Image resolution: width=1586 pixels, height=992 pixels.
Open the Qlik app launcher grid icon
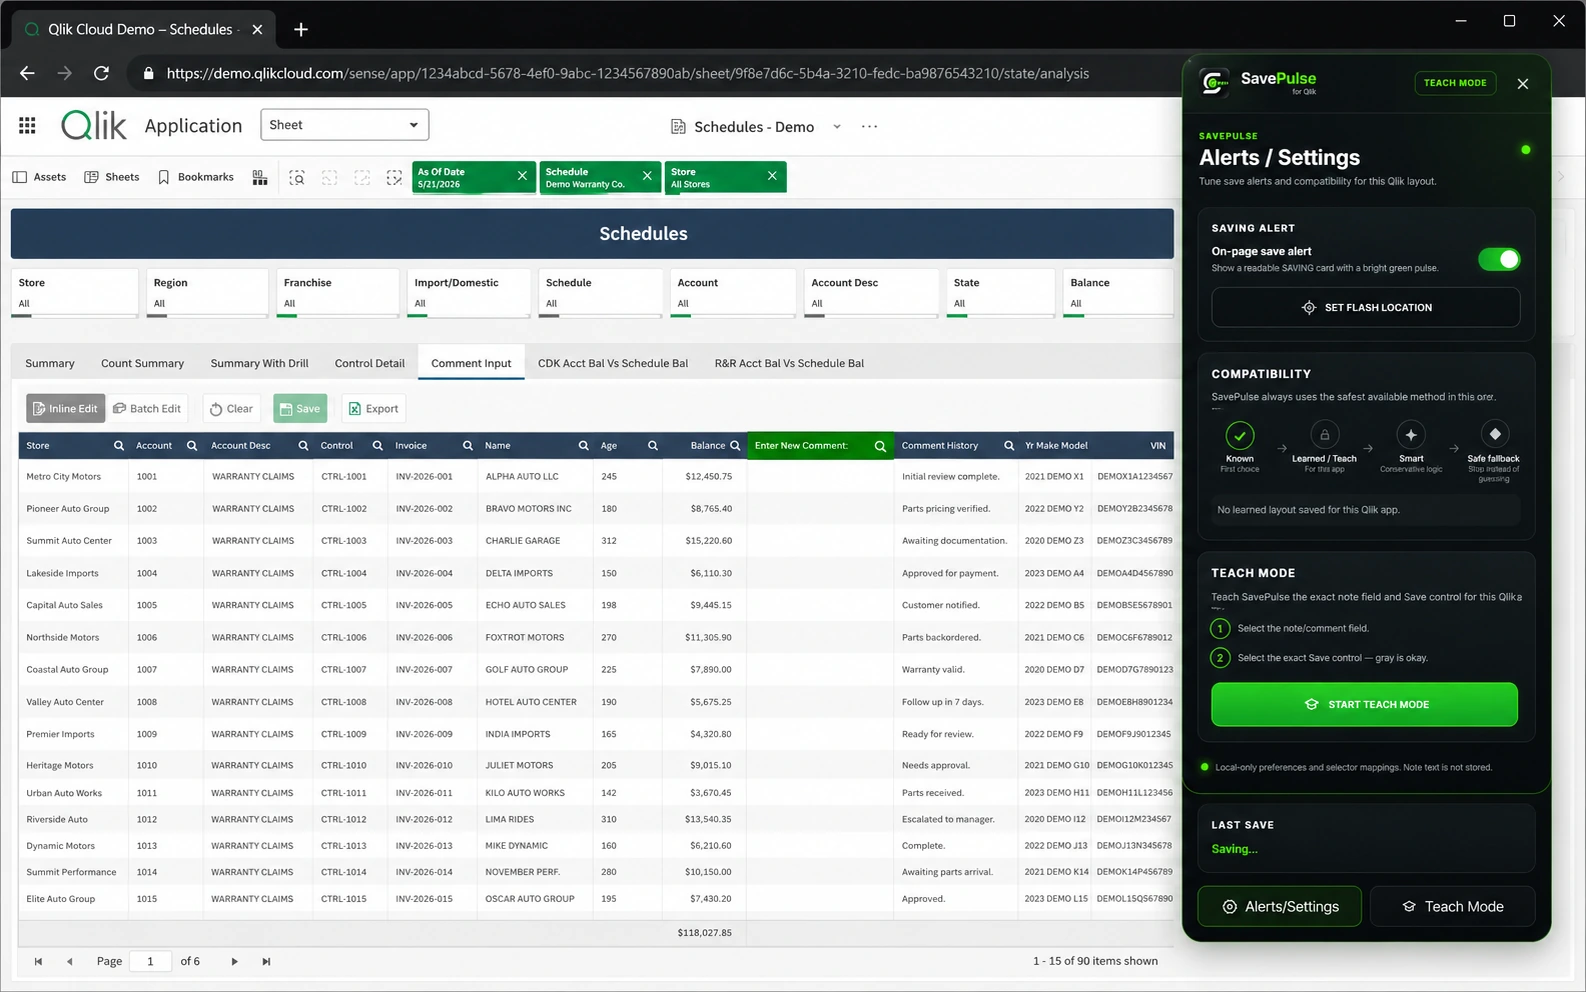(27, 125)
